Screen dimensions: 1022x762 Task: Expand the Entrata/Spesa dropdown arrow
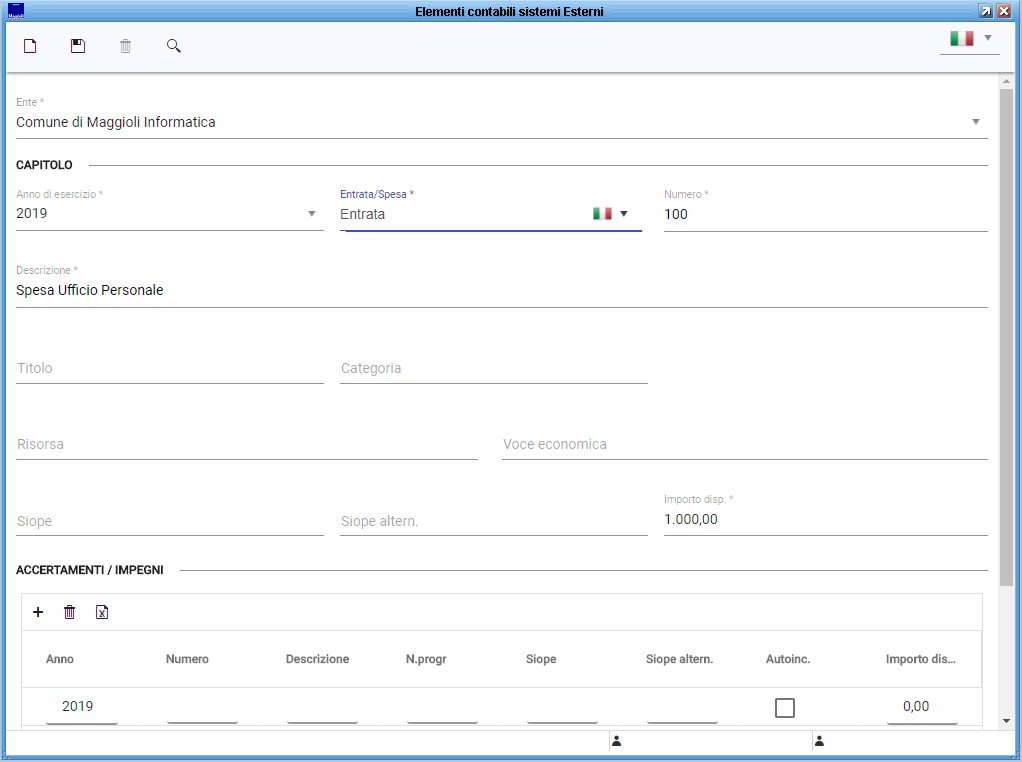coord(624,213)
